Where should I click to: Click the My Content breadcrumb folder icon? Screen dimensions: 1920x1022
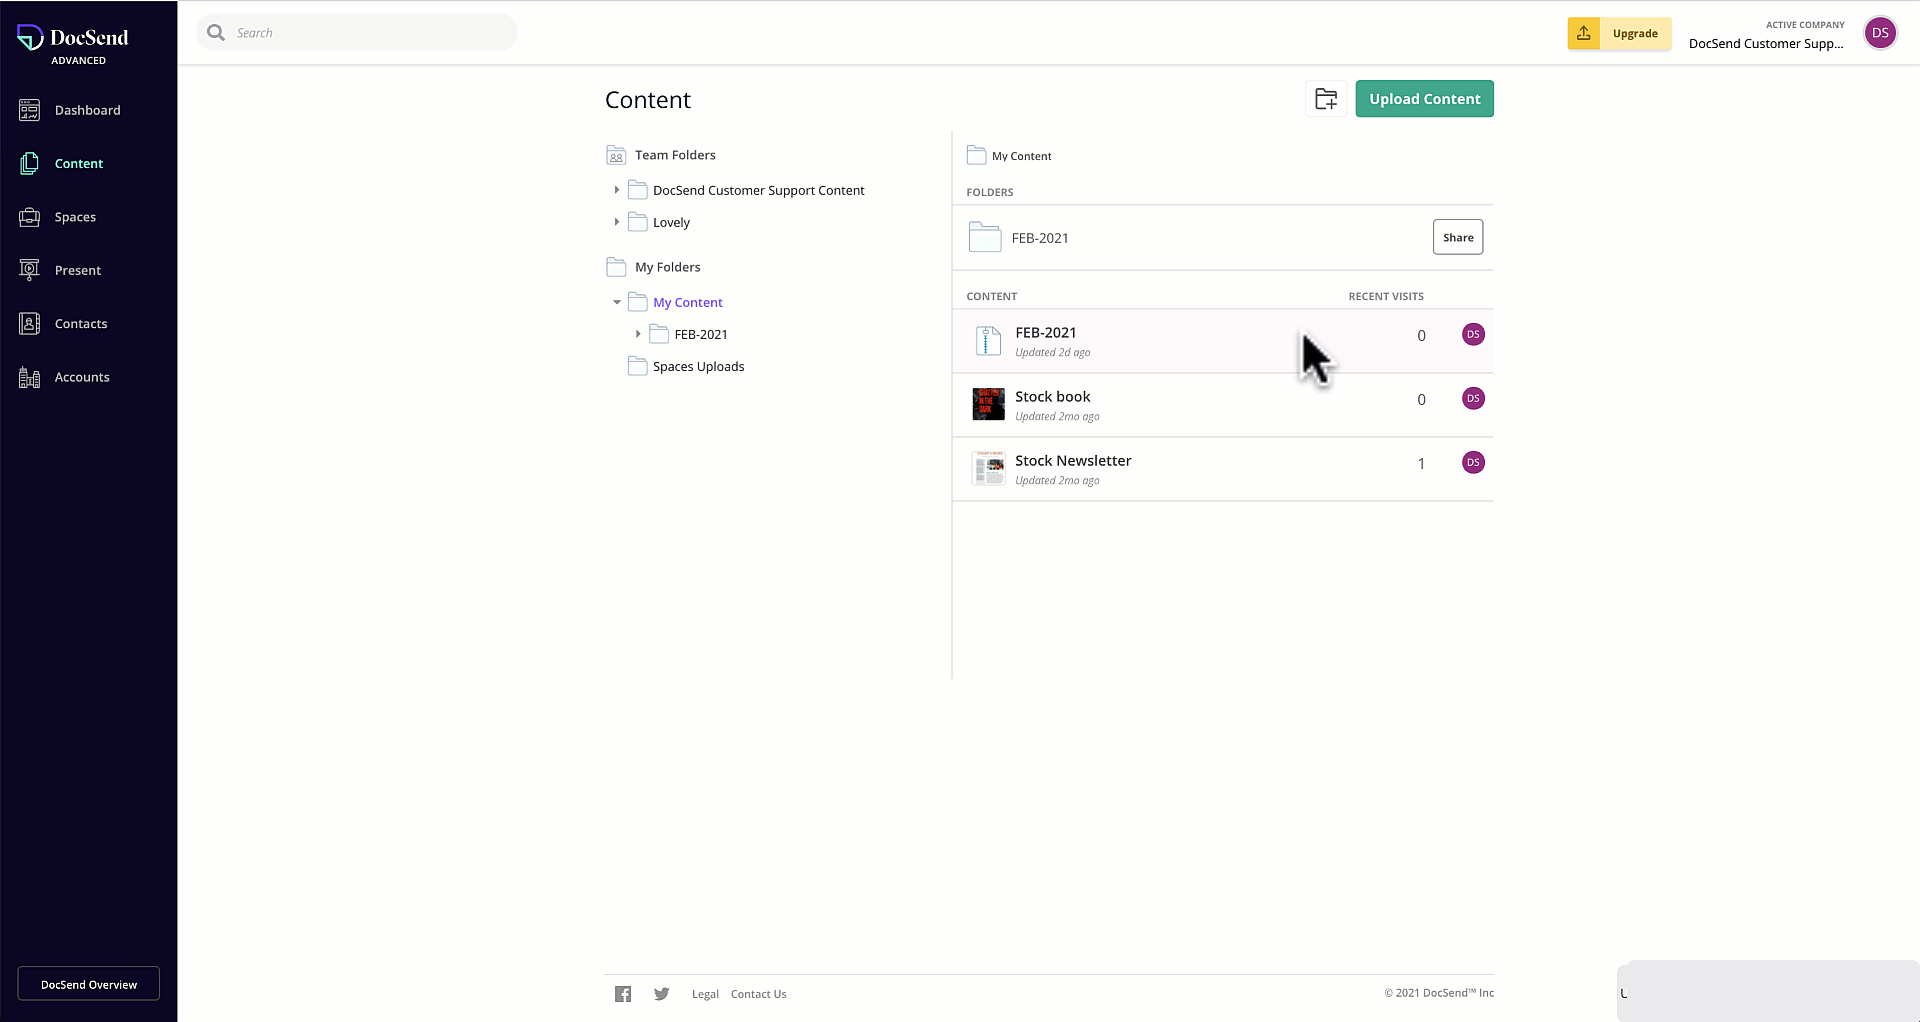pyautogui.click(x=976, y=155)
